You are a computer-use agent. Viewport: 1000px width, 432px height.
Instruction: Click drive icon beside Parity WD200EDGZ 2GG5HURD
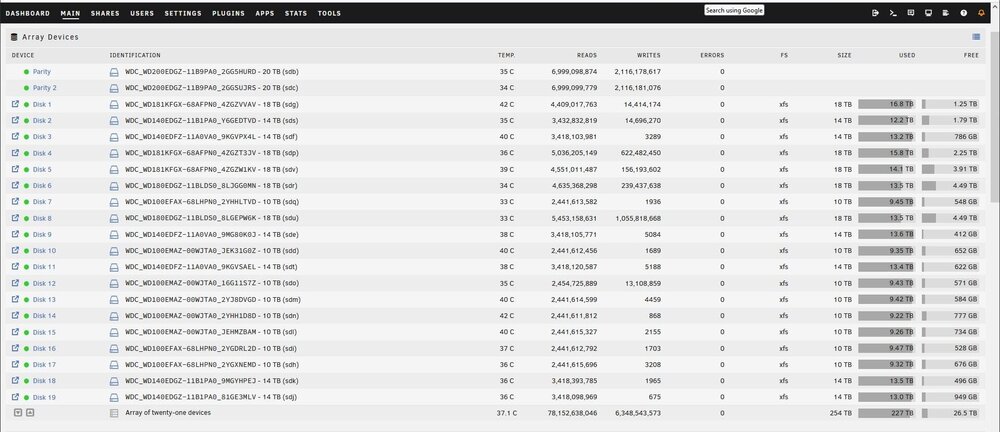tap(114, 71)
